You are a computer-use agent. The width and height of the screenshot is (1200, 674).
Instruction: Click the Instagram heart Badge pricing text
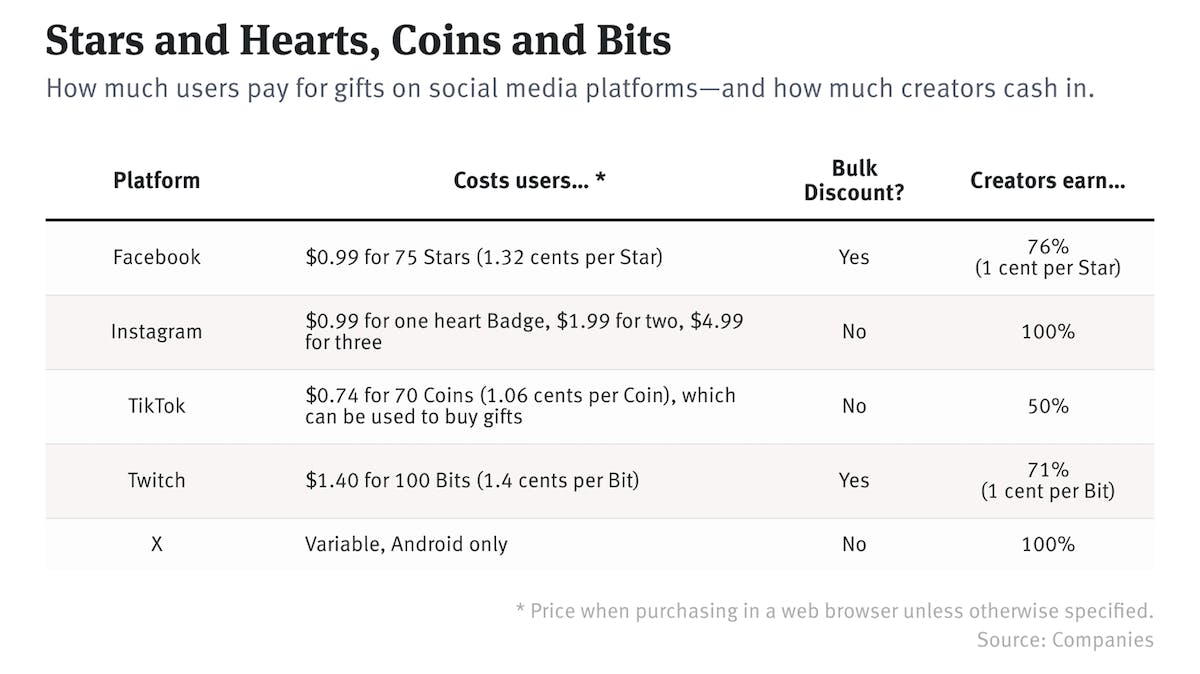pos(524,331)
